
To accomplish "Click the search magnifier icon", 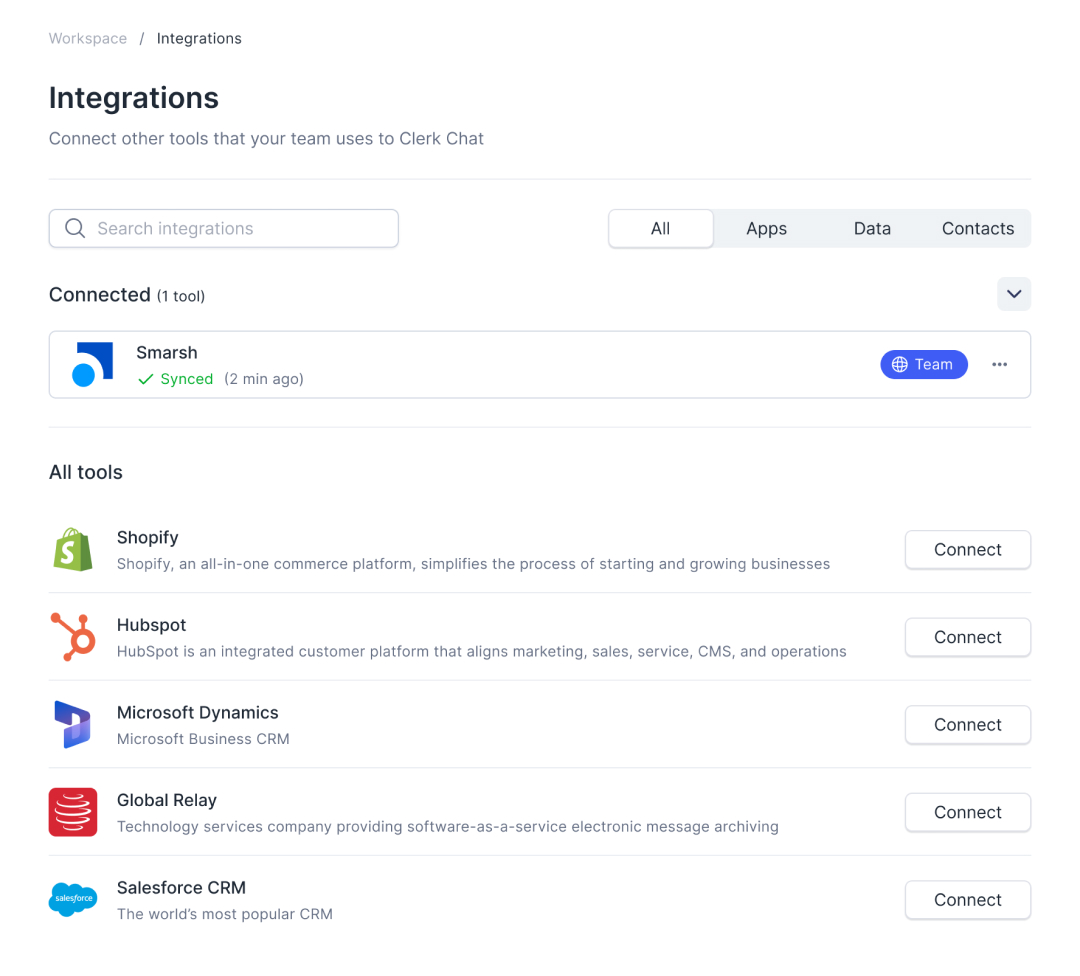I will click(x=75, y=228).
